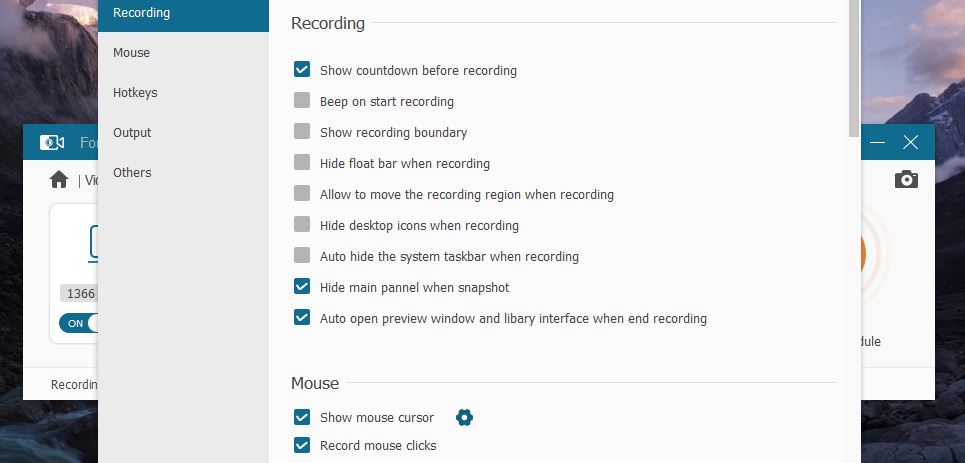Go to Hotkeys settings

135,93
